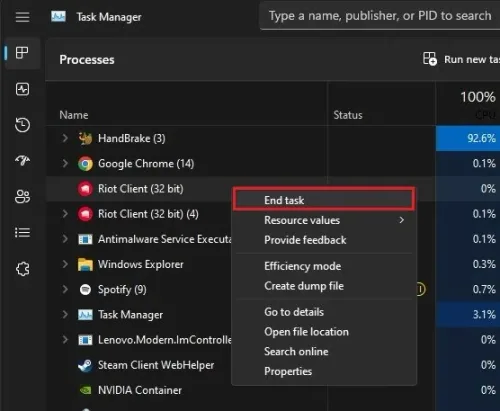Click the selected Riot Client icon
The image size is (500, 411).
click(85, 189)
